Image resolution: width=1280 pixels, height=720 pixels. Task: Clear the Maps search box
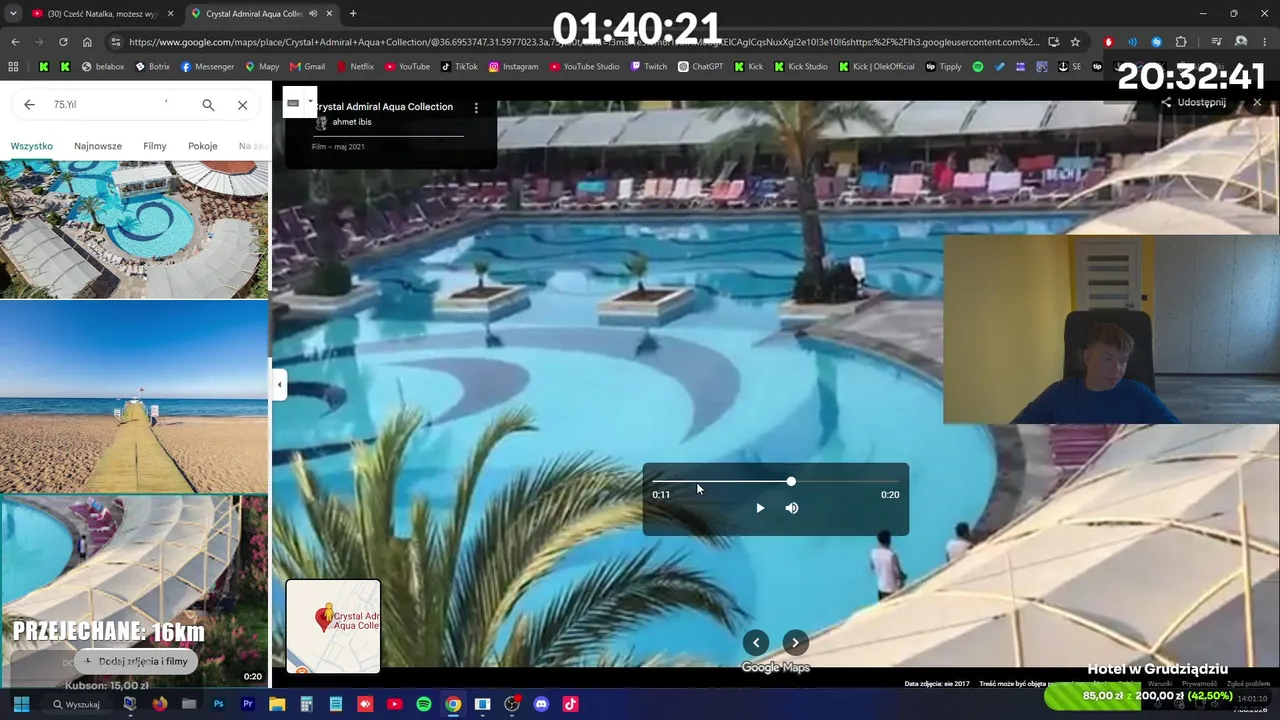(x=242, y=105)
